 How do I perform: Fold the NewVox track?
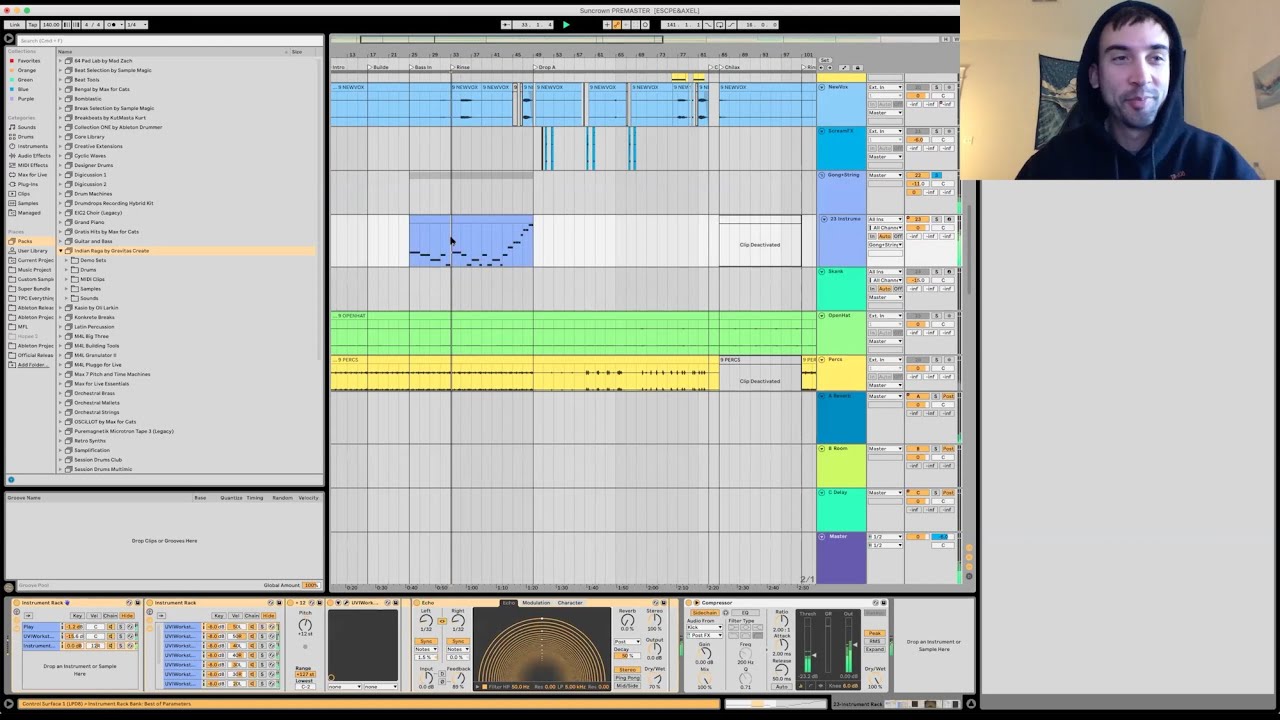(x=823, y=87)
